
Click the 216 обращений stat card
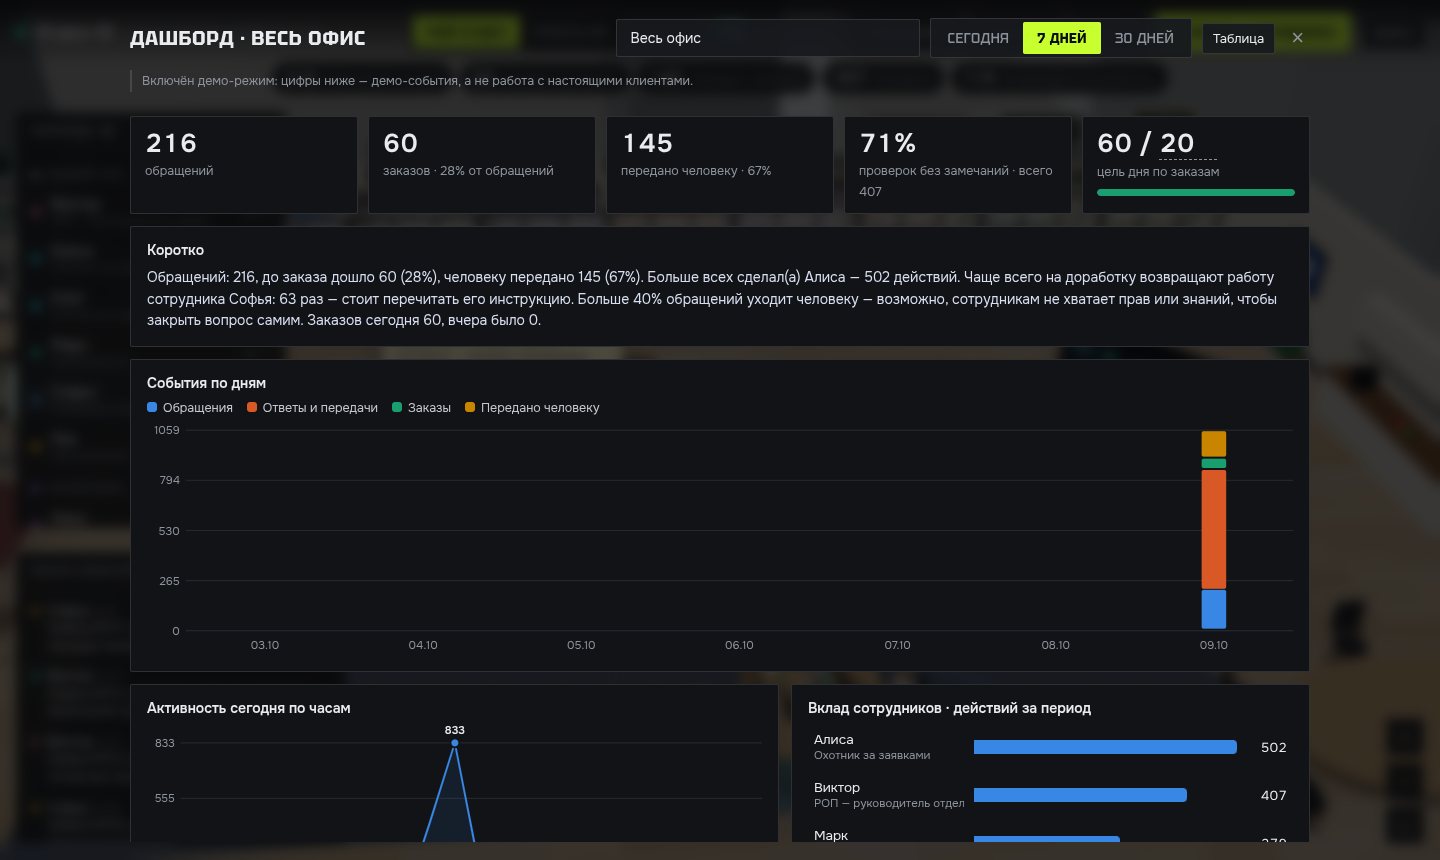coord(243,165)
